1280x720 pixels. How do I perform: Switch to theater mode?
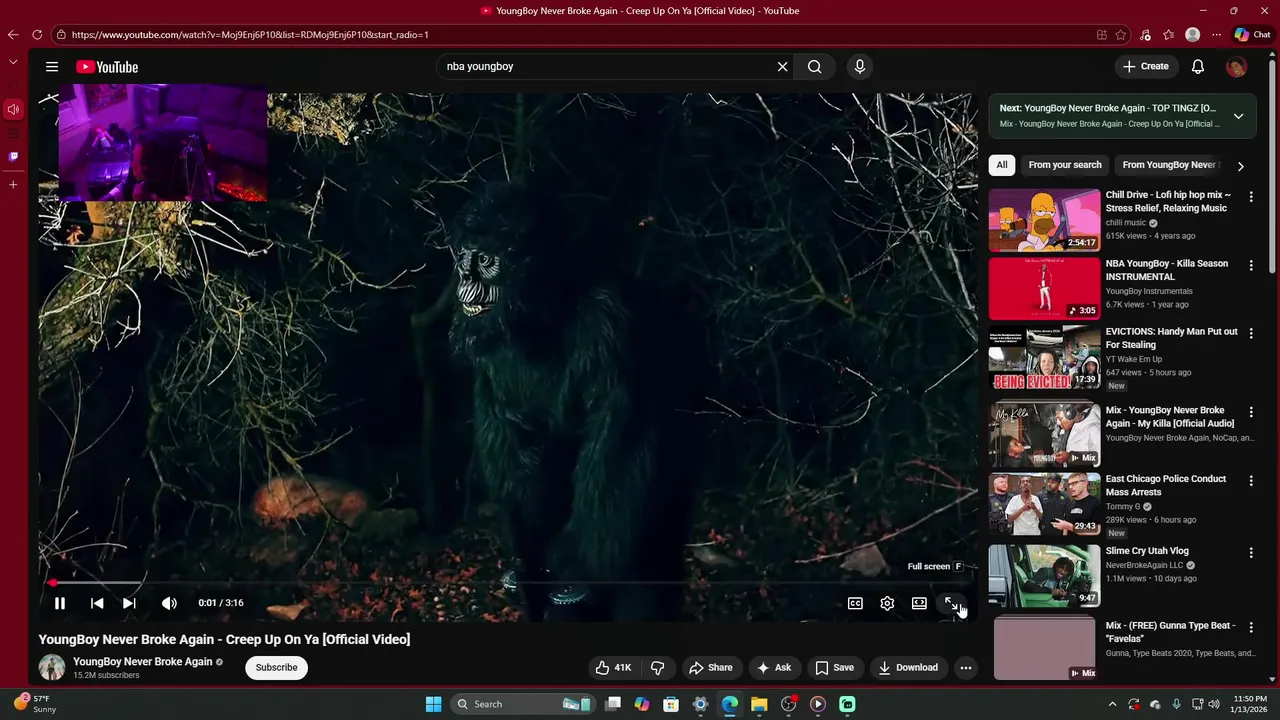[919, 603]
